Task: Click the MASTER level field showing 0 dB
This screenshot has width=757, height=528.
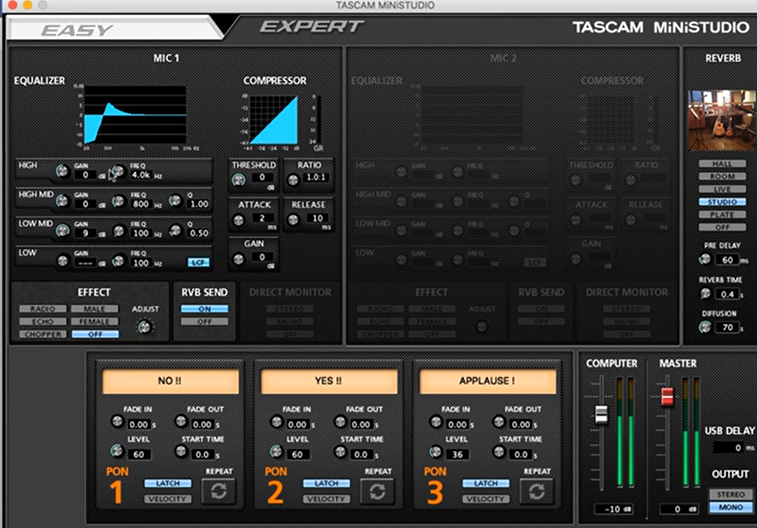Action: click(679, 509)
